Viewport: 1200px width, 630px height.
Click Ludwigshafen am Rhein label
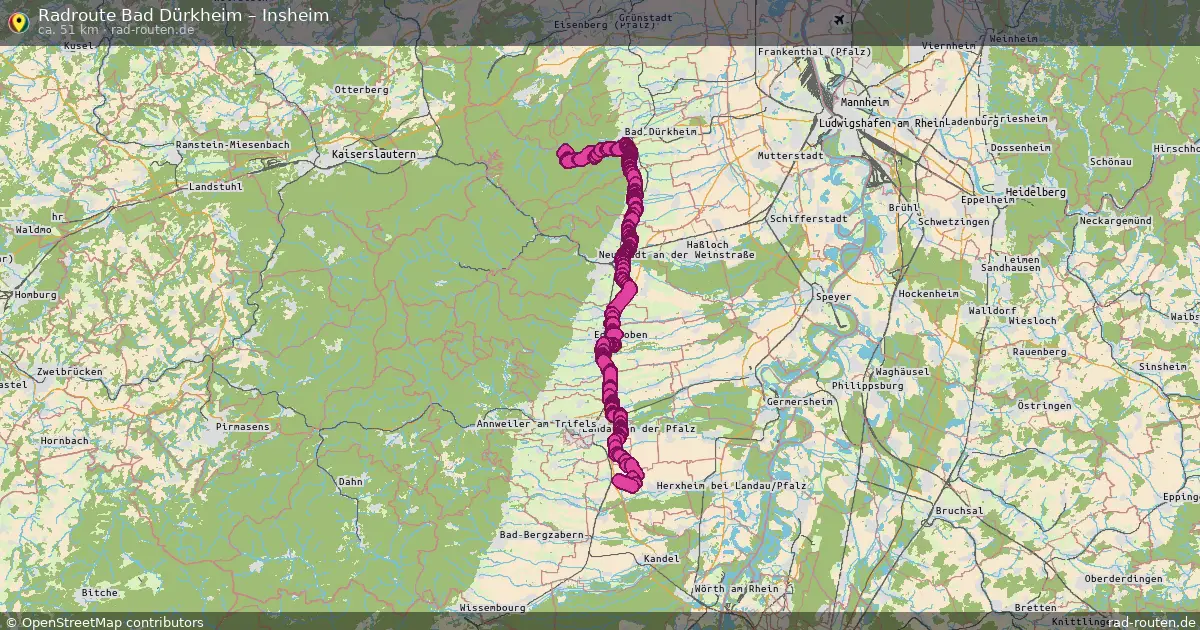coord(881,122)
